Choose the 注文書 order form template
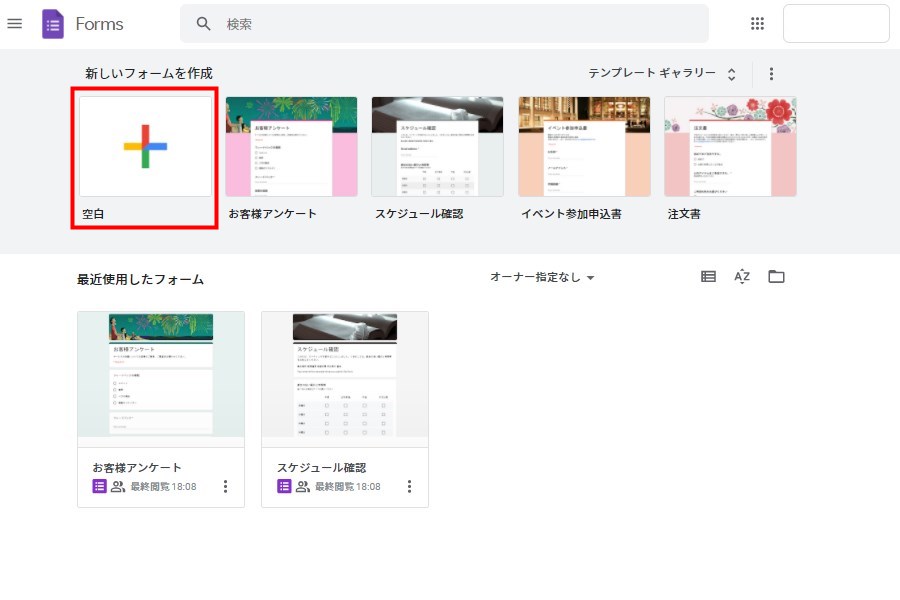Screen dimensions: 900x600 [x=730, y=147]
